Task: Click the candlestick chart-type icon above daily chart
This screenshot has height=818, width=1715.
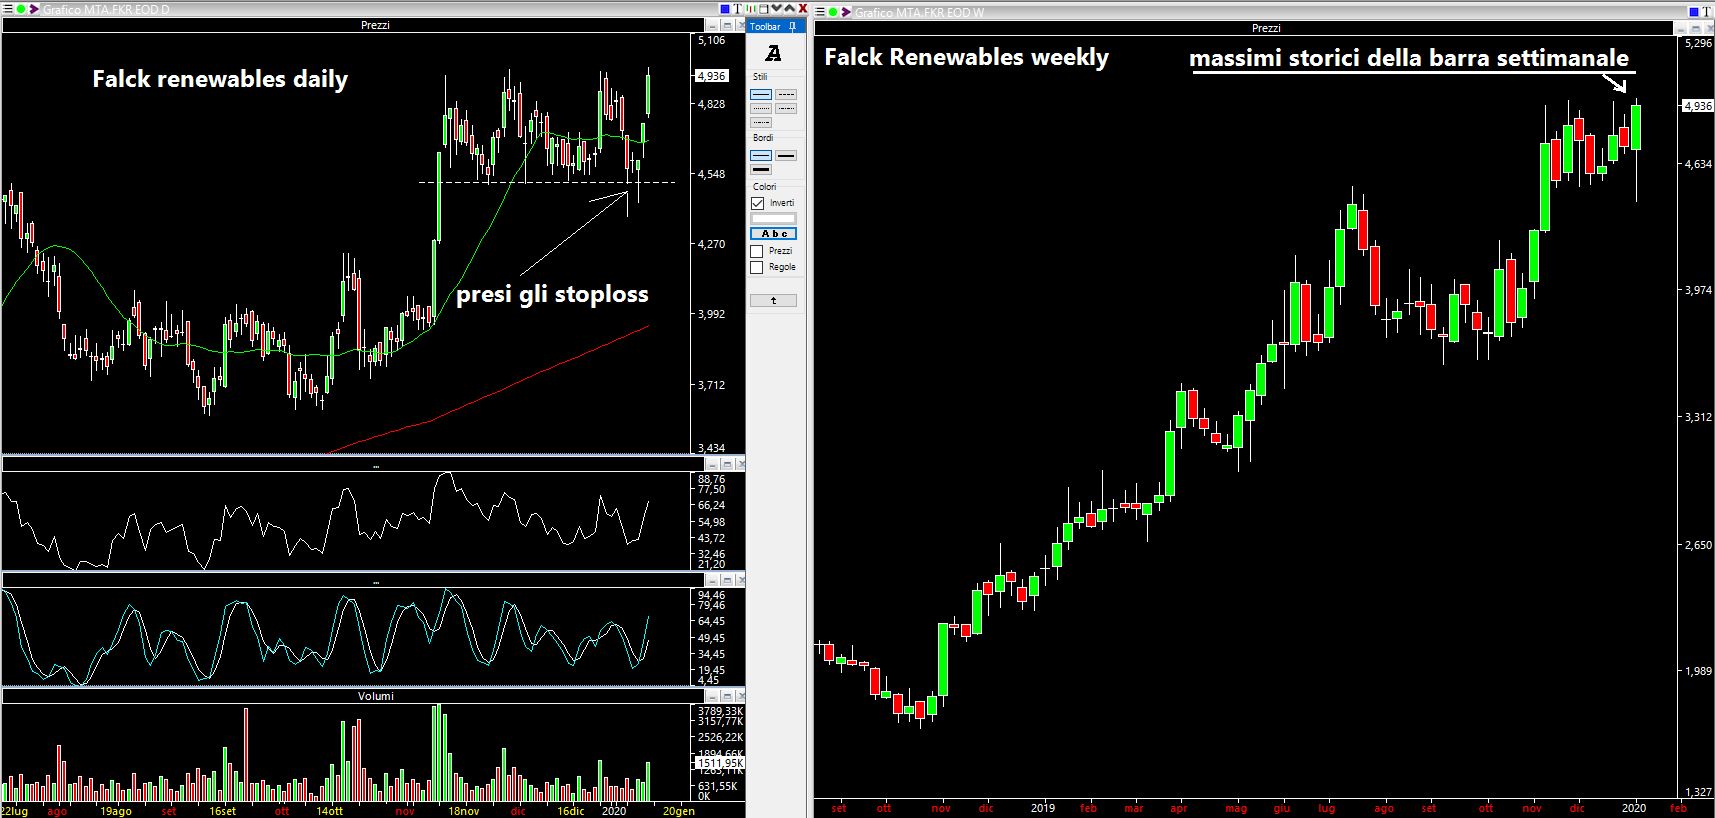Action: click(751, 8)
